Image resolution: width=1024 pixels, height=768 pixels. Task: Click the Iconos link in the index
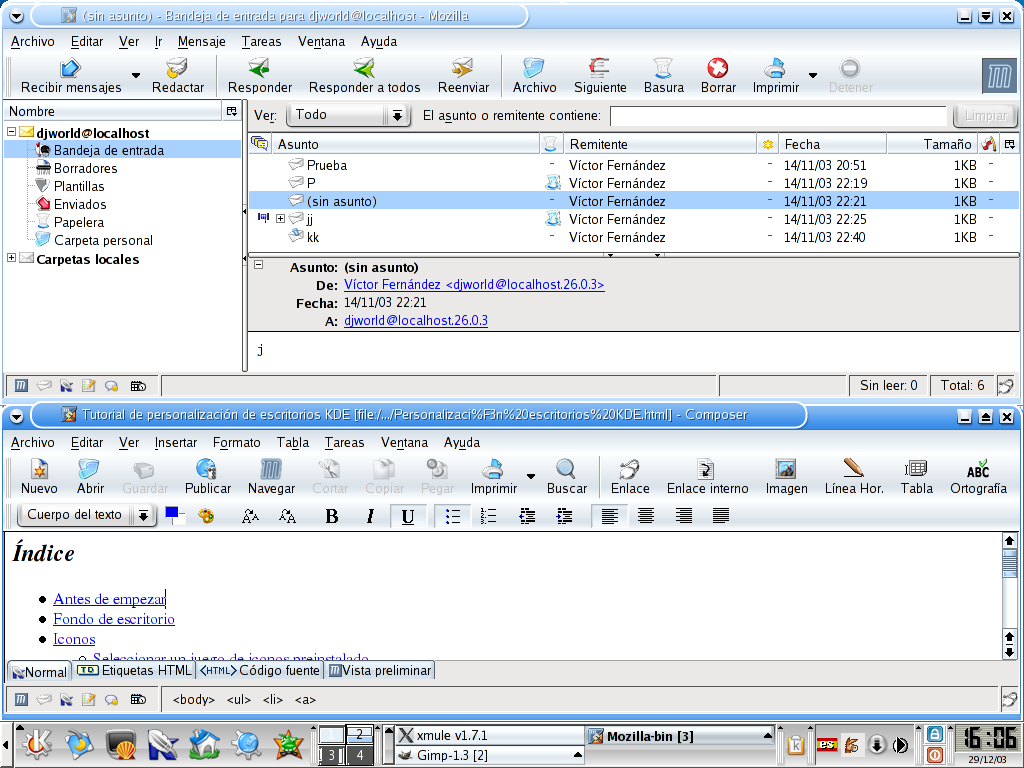(x=74, y=639)
